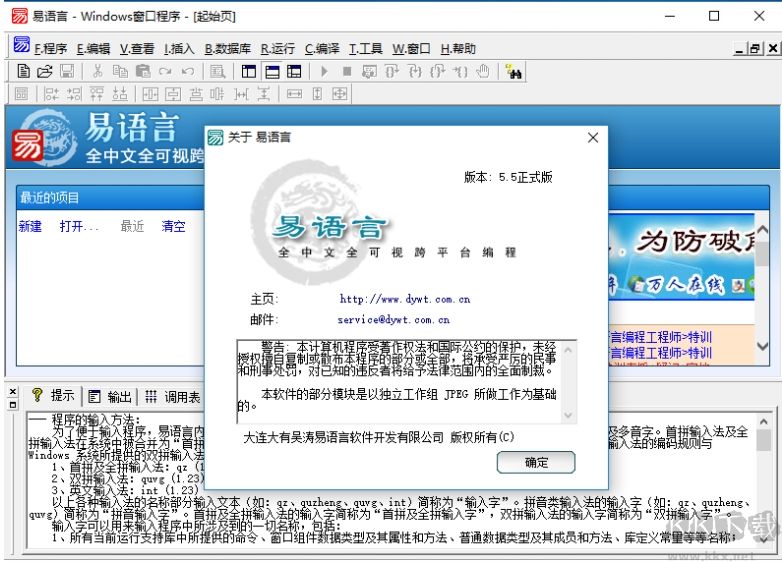
Task: Click the Redo arrow icon
Action: point(165,72)
